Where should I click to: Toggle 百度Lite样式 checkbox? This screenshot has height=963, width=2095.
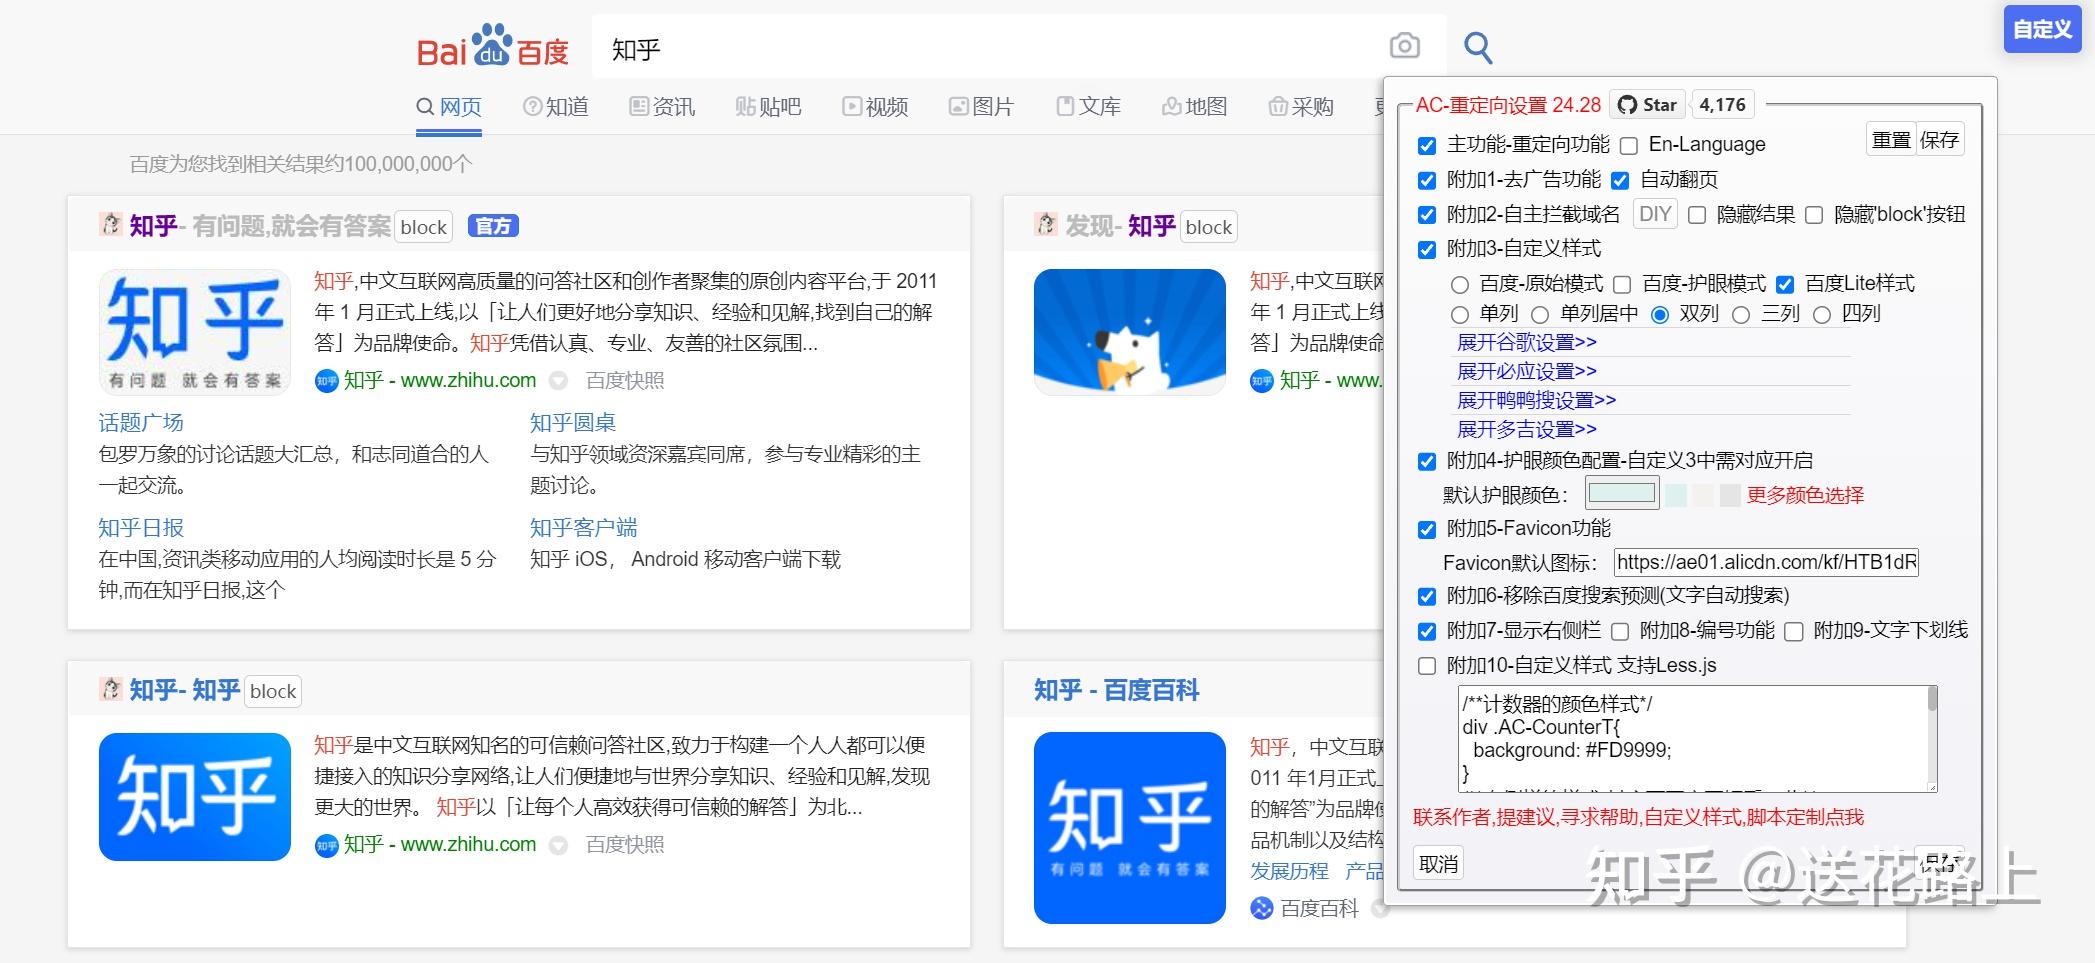(x=1785, y=285)
